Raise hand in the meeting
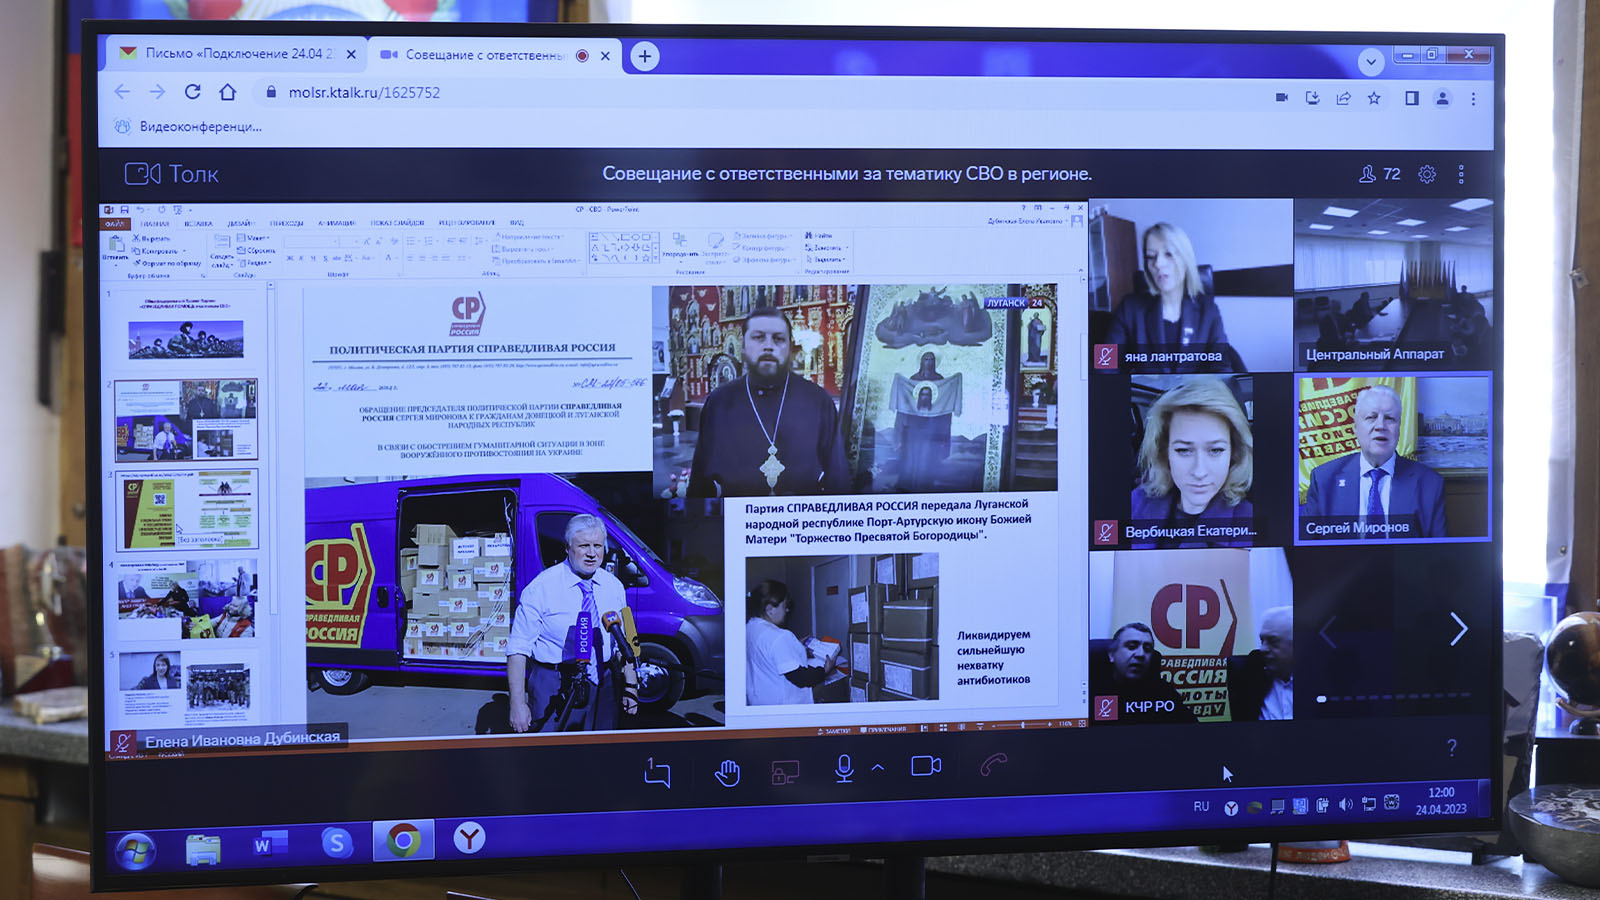This screenshot has width=1600, height=900. (727, 771)
